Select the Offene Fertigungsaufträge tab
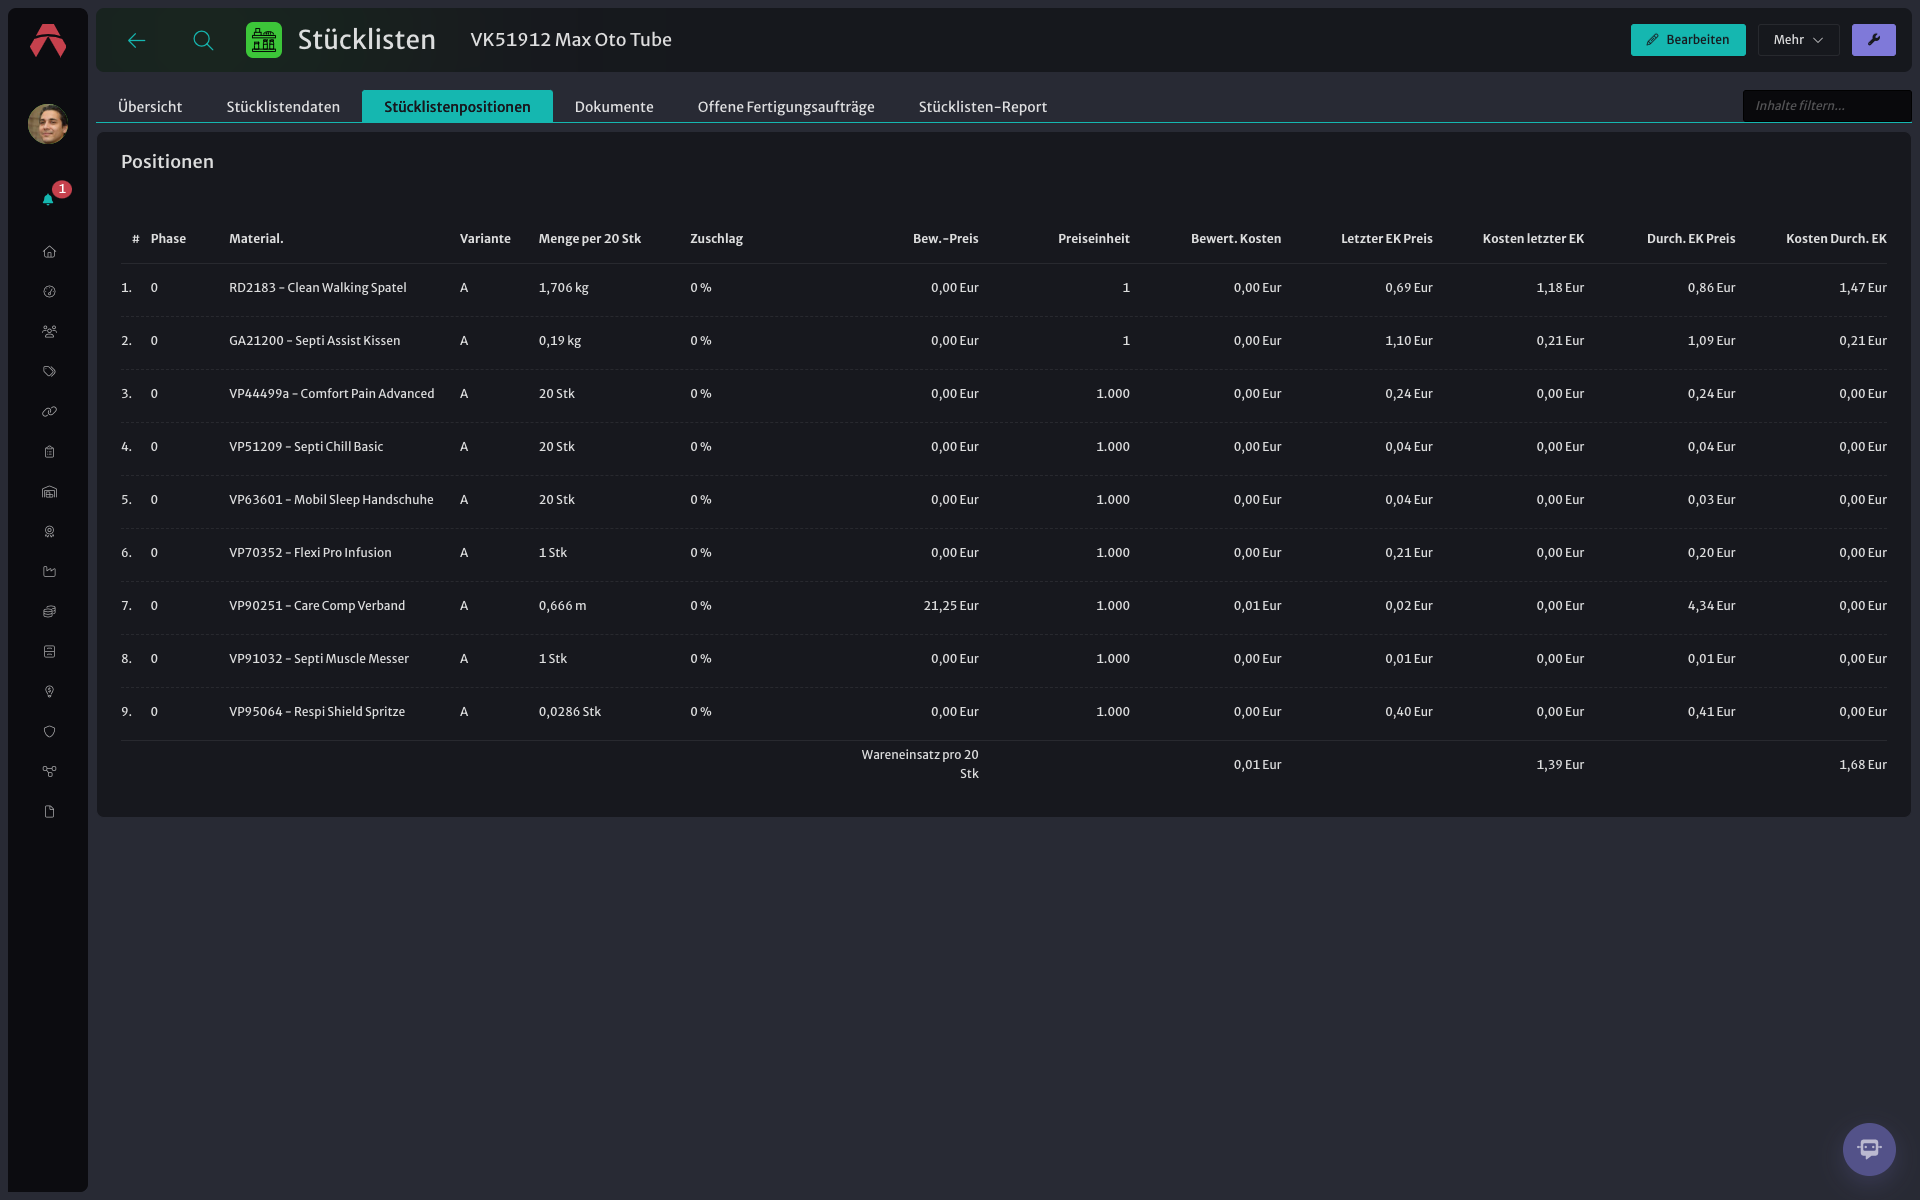 786,107
